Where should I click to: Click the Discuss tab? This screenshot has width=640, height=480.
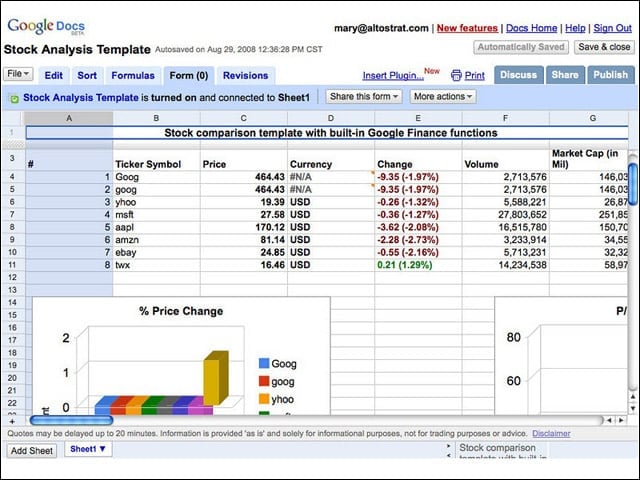(x=518, y=75)
